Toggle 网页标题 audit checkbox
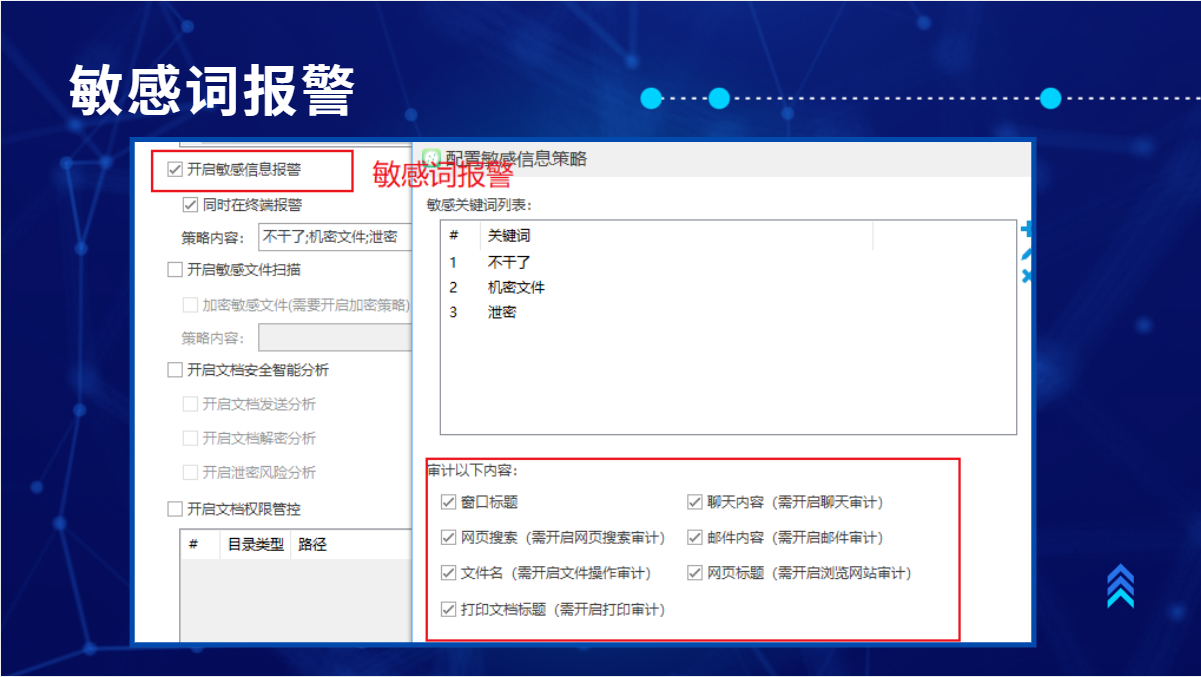Image resolution: width=1201 pixels, height=677 pixels. 695,573
